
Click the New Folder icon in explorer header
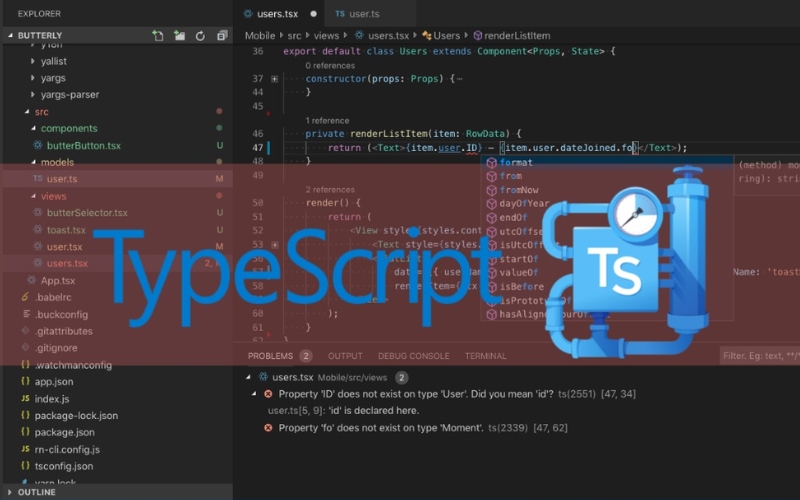[179, 35]
